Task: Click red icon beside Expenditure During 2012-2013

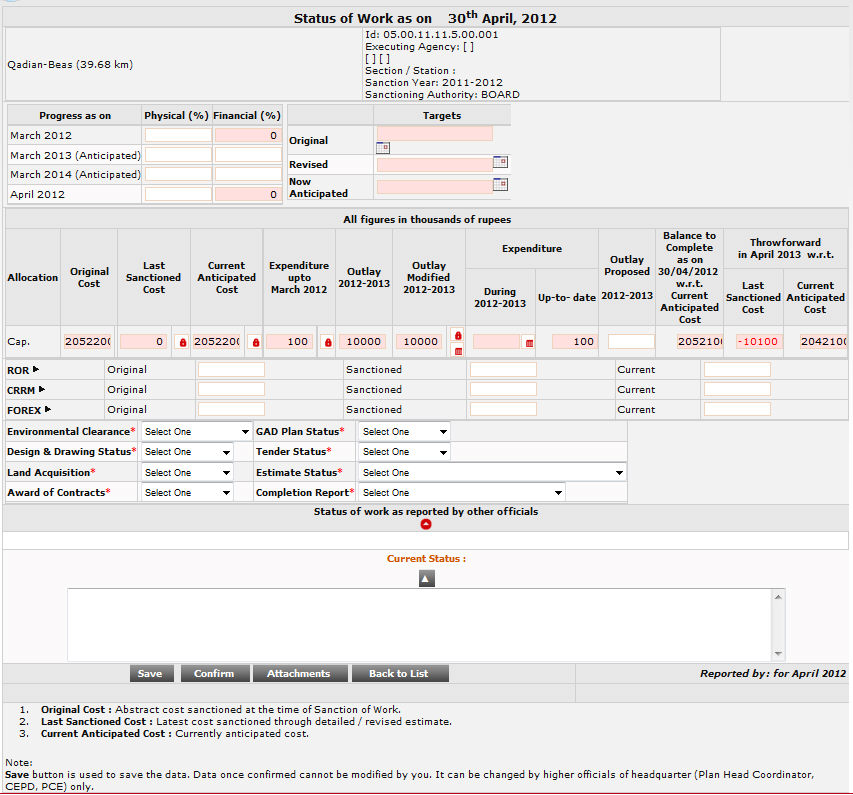Action: point(529,343)
